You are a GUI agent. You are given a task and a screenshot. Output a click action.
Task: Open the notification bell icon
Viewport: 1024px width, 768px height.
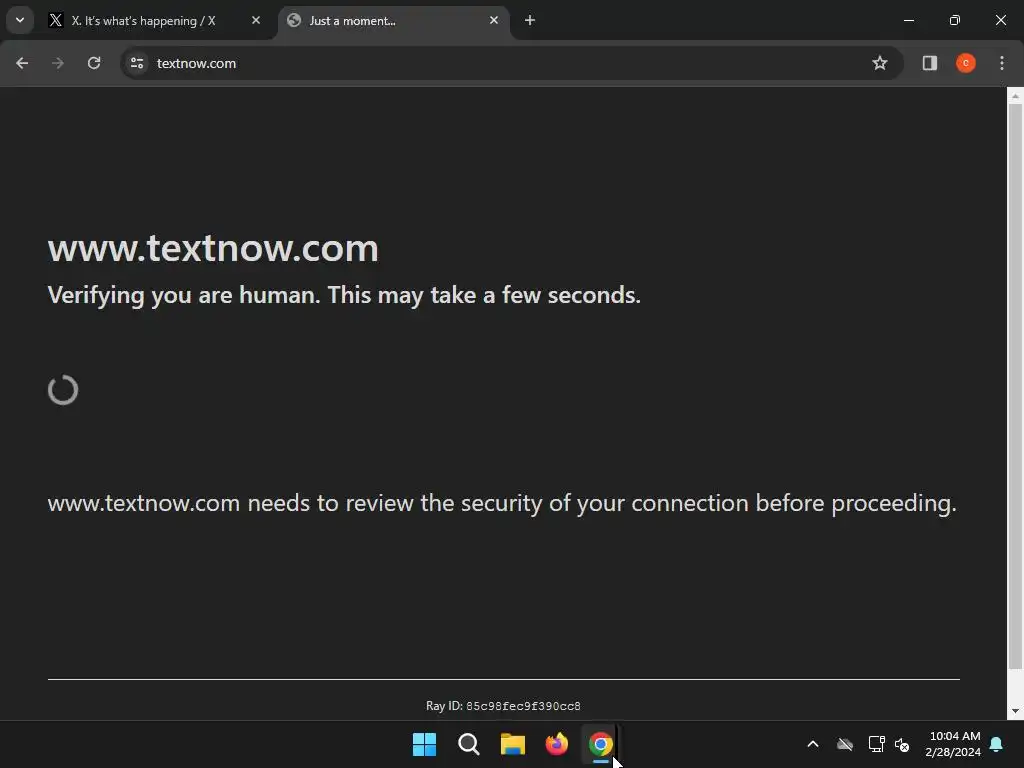coord(997,744)
